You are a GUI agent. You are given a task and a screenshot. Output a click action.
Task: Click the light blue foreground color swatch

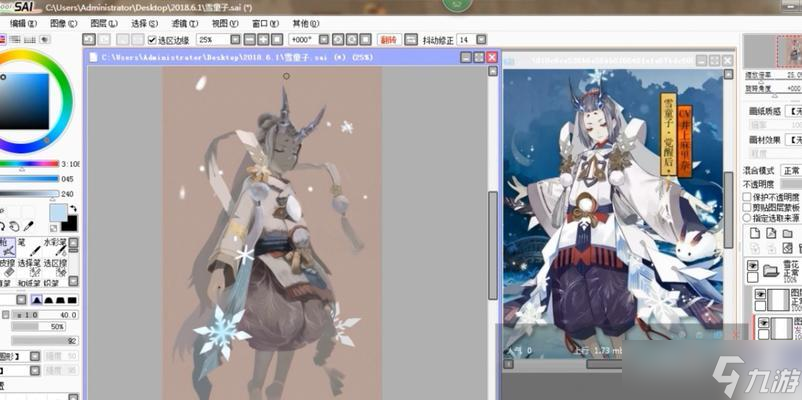point(57,213)
